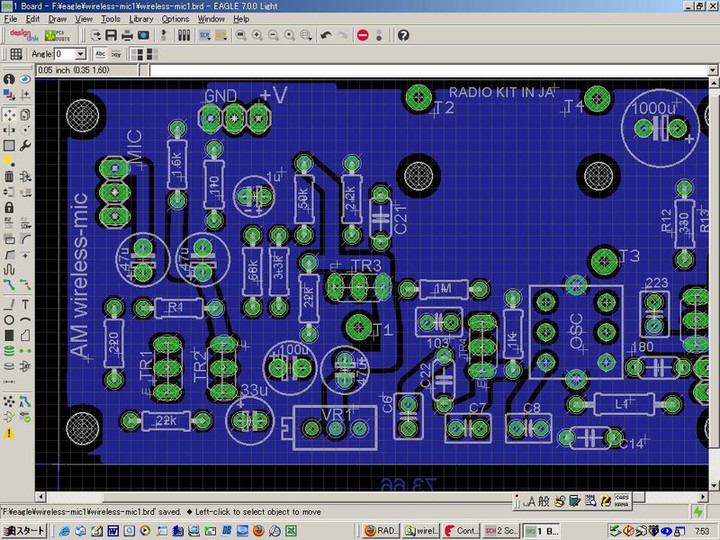This screenshot has height=540, width=720.
Task: Expand the Angle dropdown list
Action: (82, 54)
